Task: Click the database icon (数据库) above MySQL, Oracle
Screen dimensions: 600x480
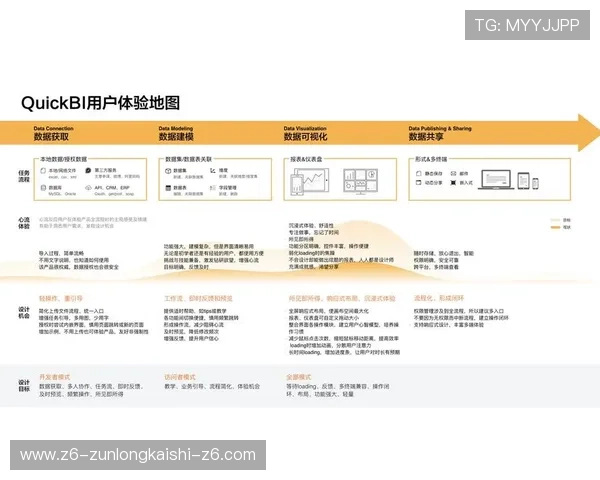Action: pos(43,188)
